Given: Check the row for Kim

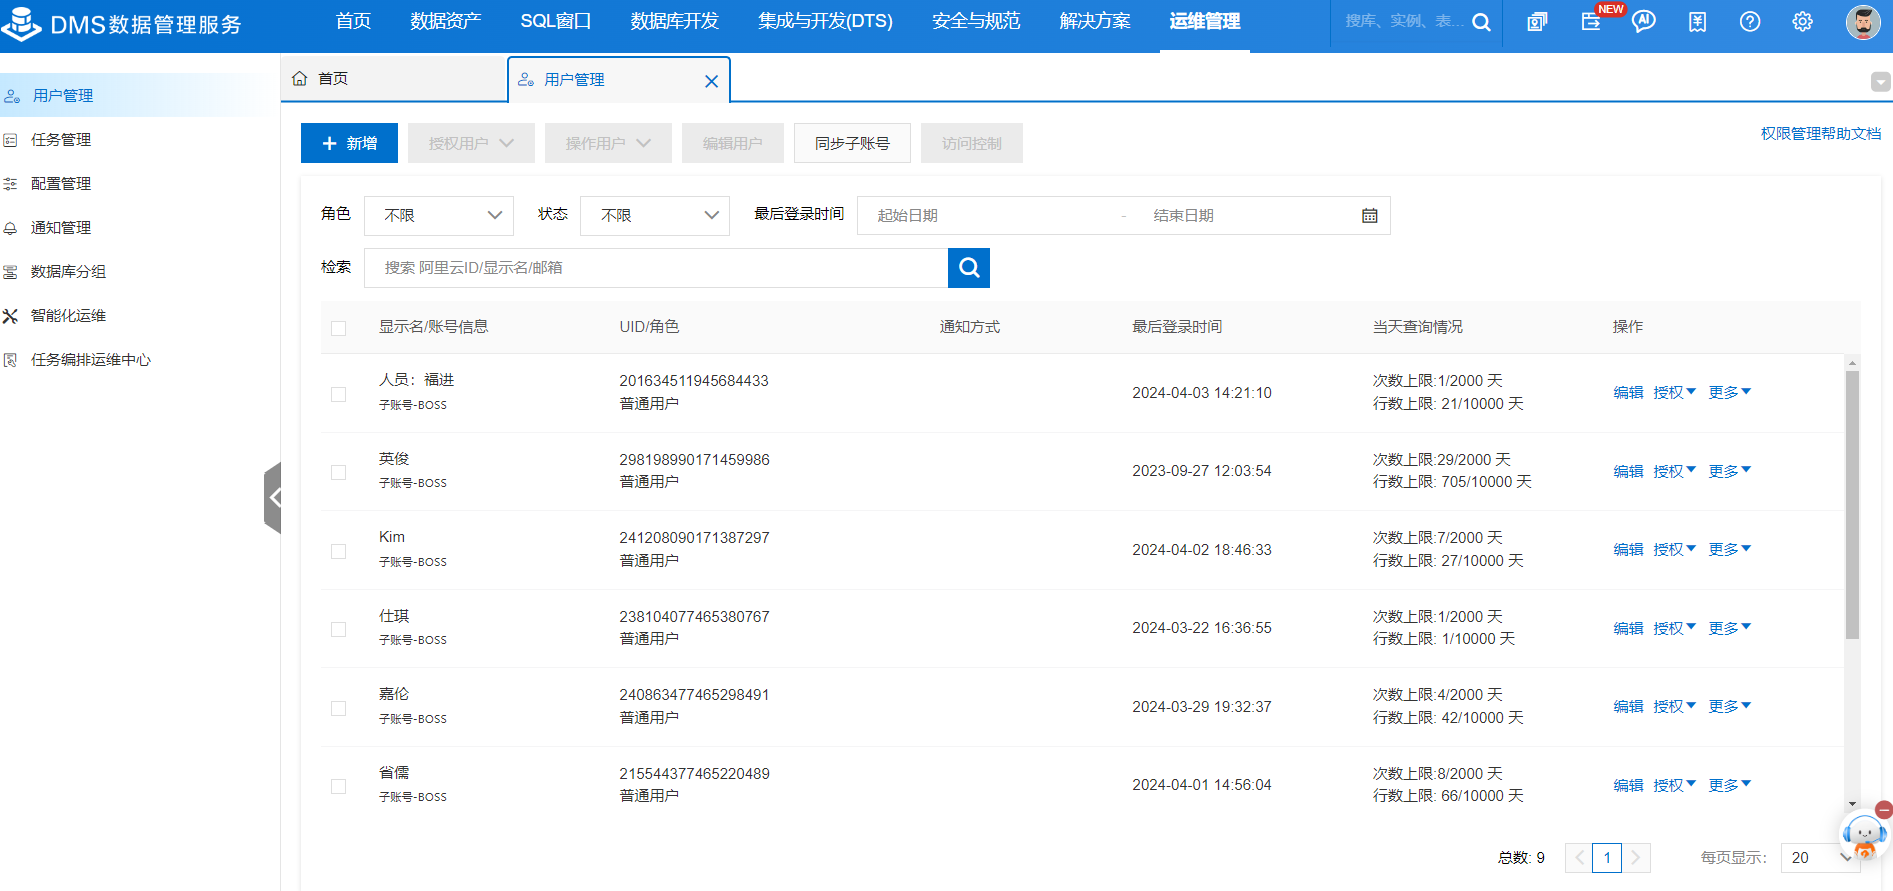Looking at the screenshot, I should click(x=338, y=551).
